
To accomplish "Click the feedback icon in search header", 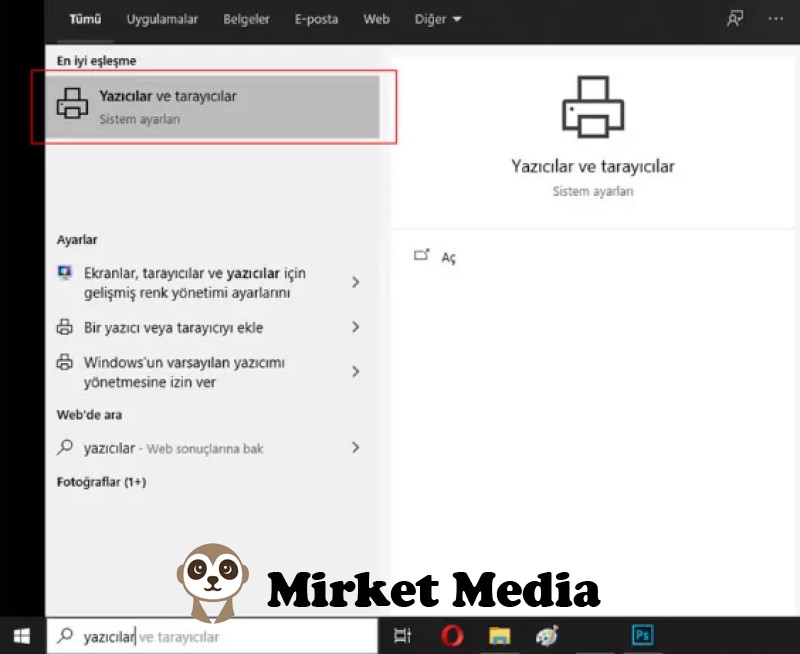I will point(735,19).
